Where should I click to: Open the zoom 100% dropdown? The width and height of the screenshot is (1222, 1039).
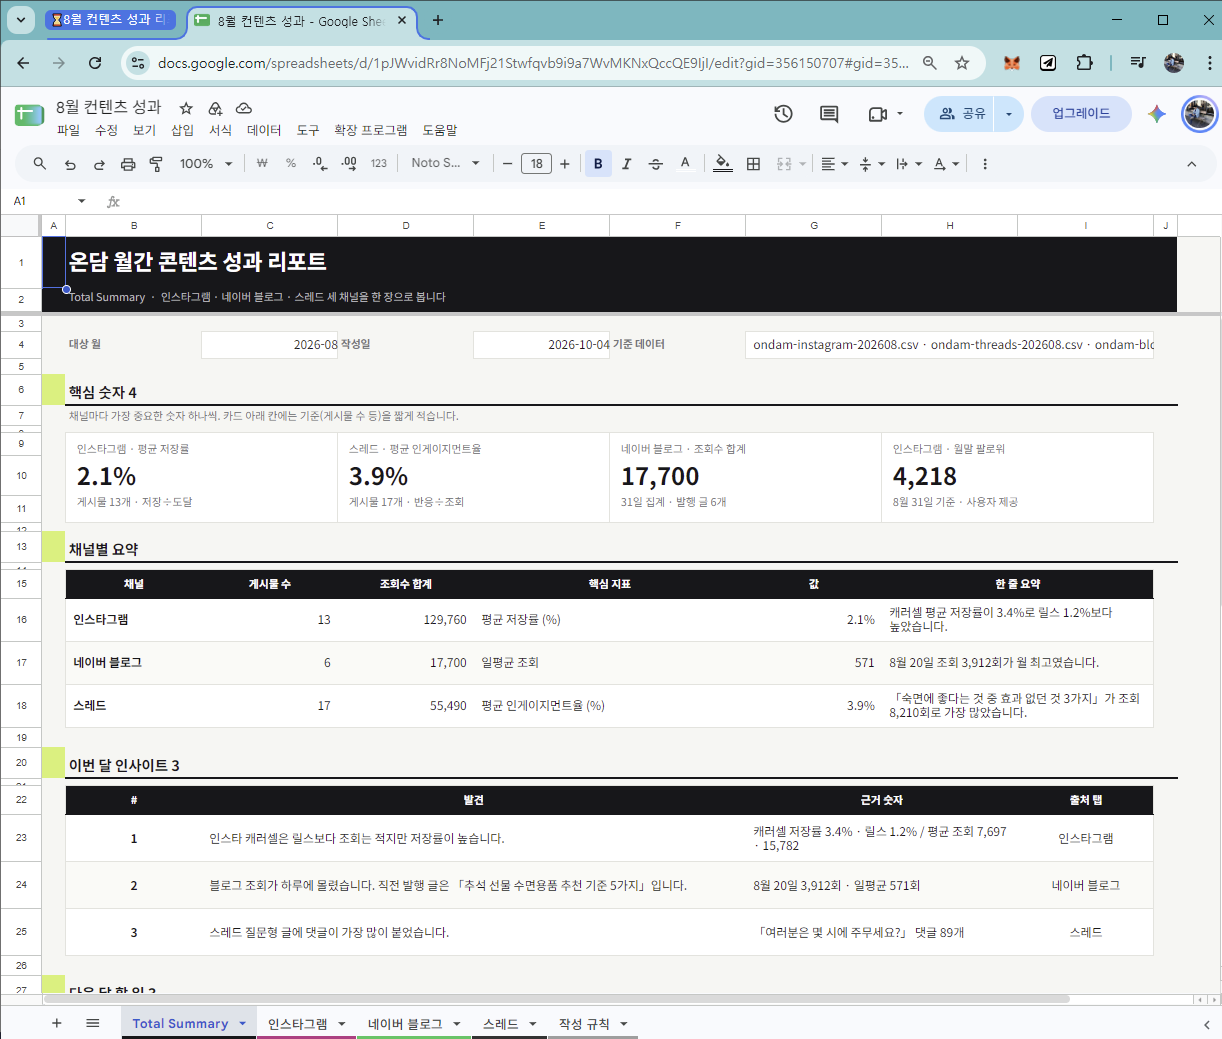click(x=206, y=164)
